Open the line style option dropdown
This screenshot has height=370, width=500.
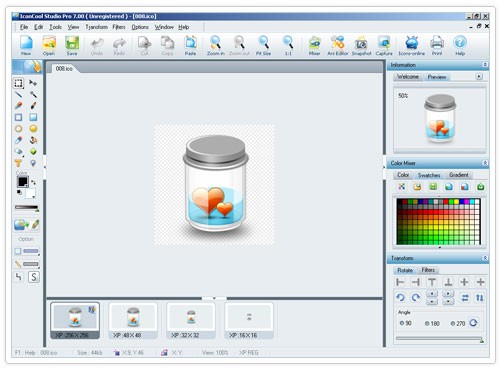tap(27, 264)
